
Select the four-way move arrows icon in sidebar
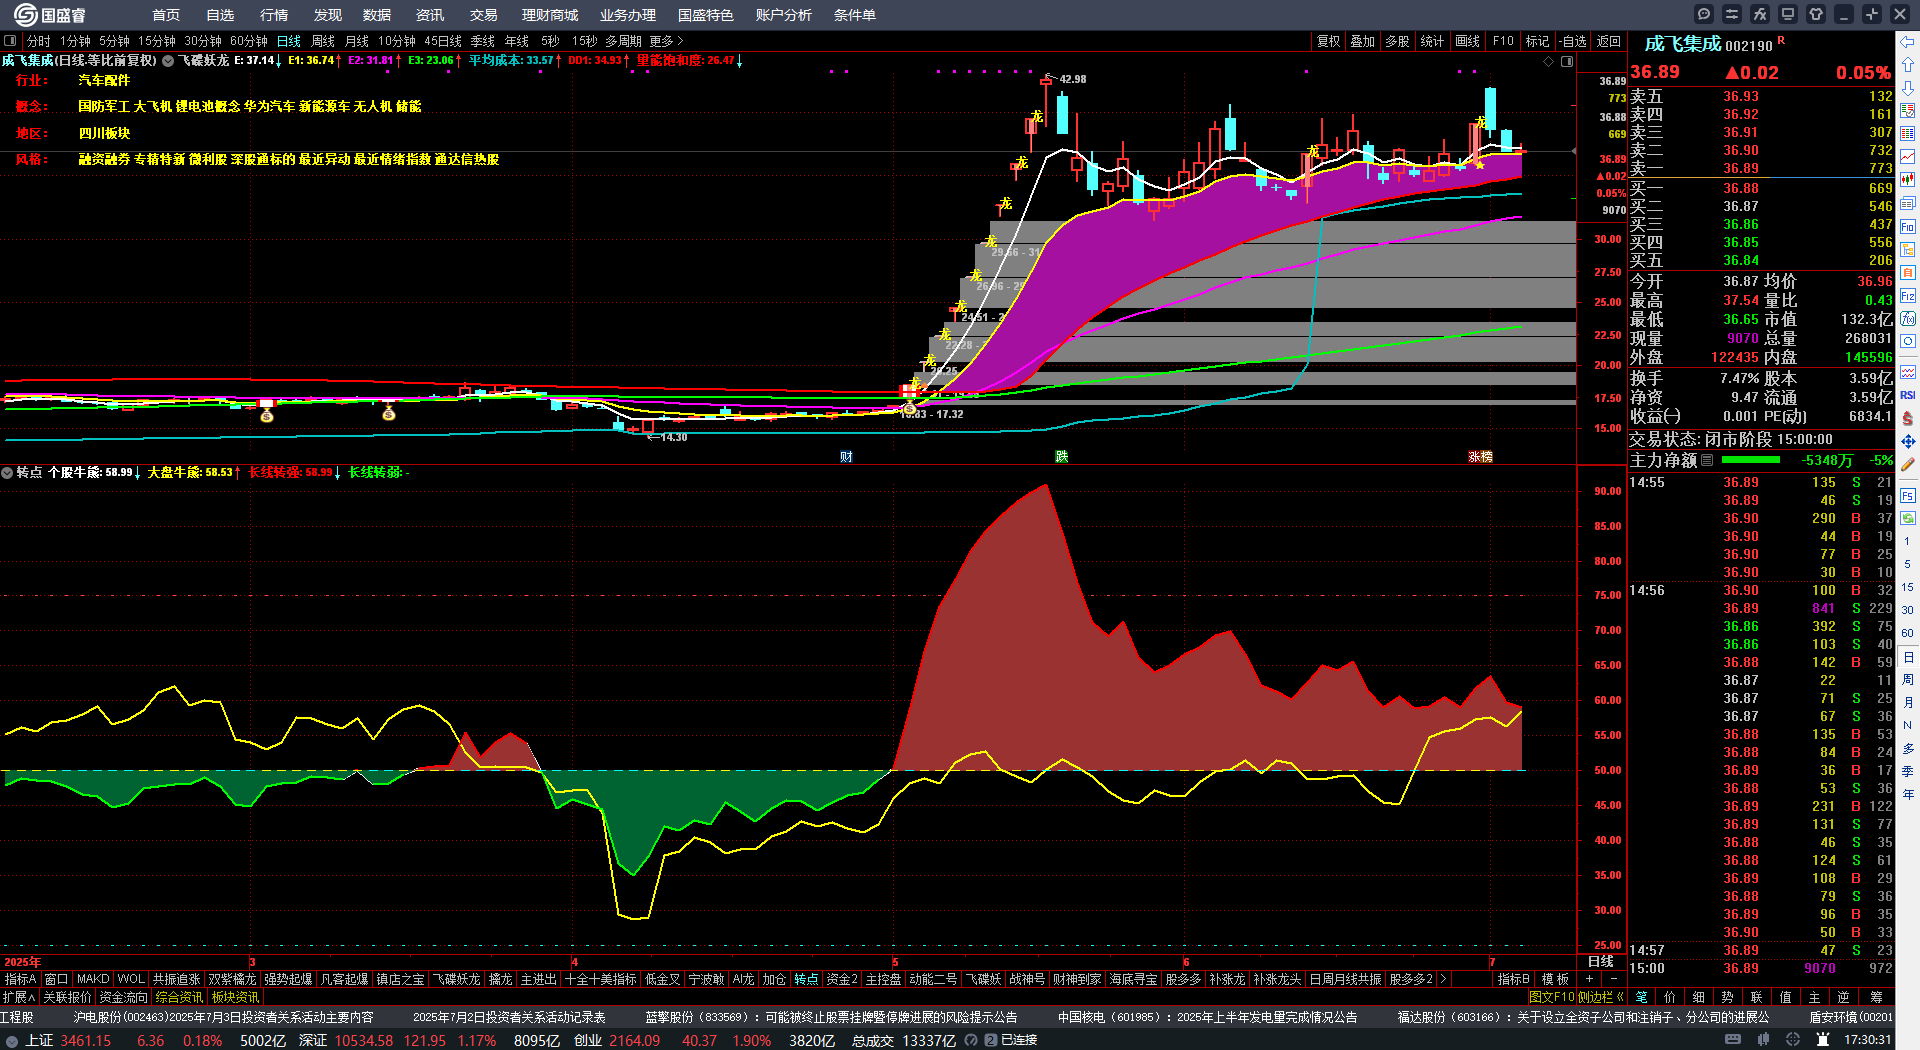coord(1908,441)
